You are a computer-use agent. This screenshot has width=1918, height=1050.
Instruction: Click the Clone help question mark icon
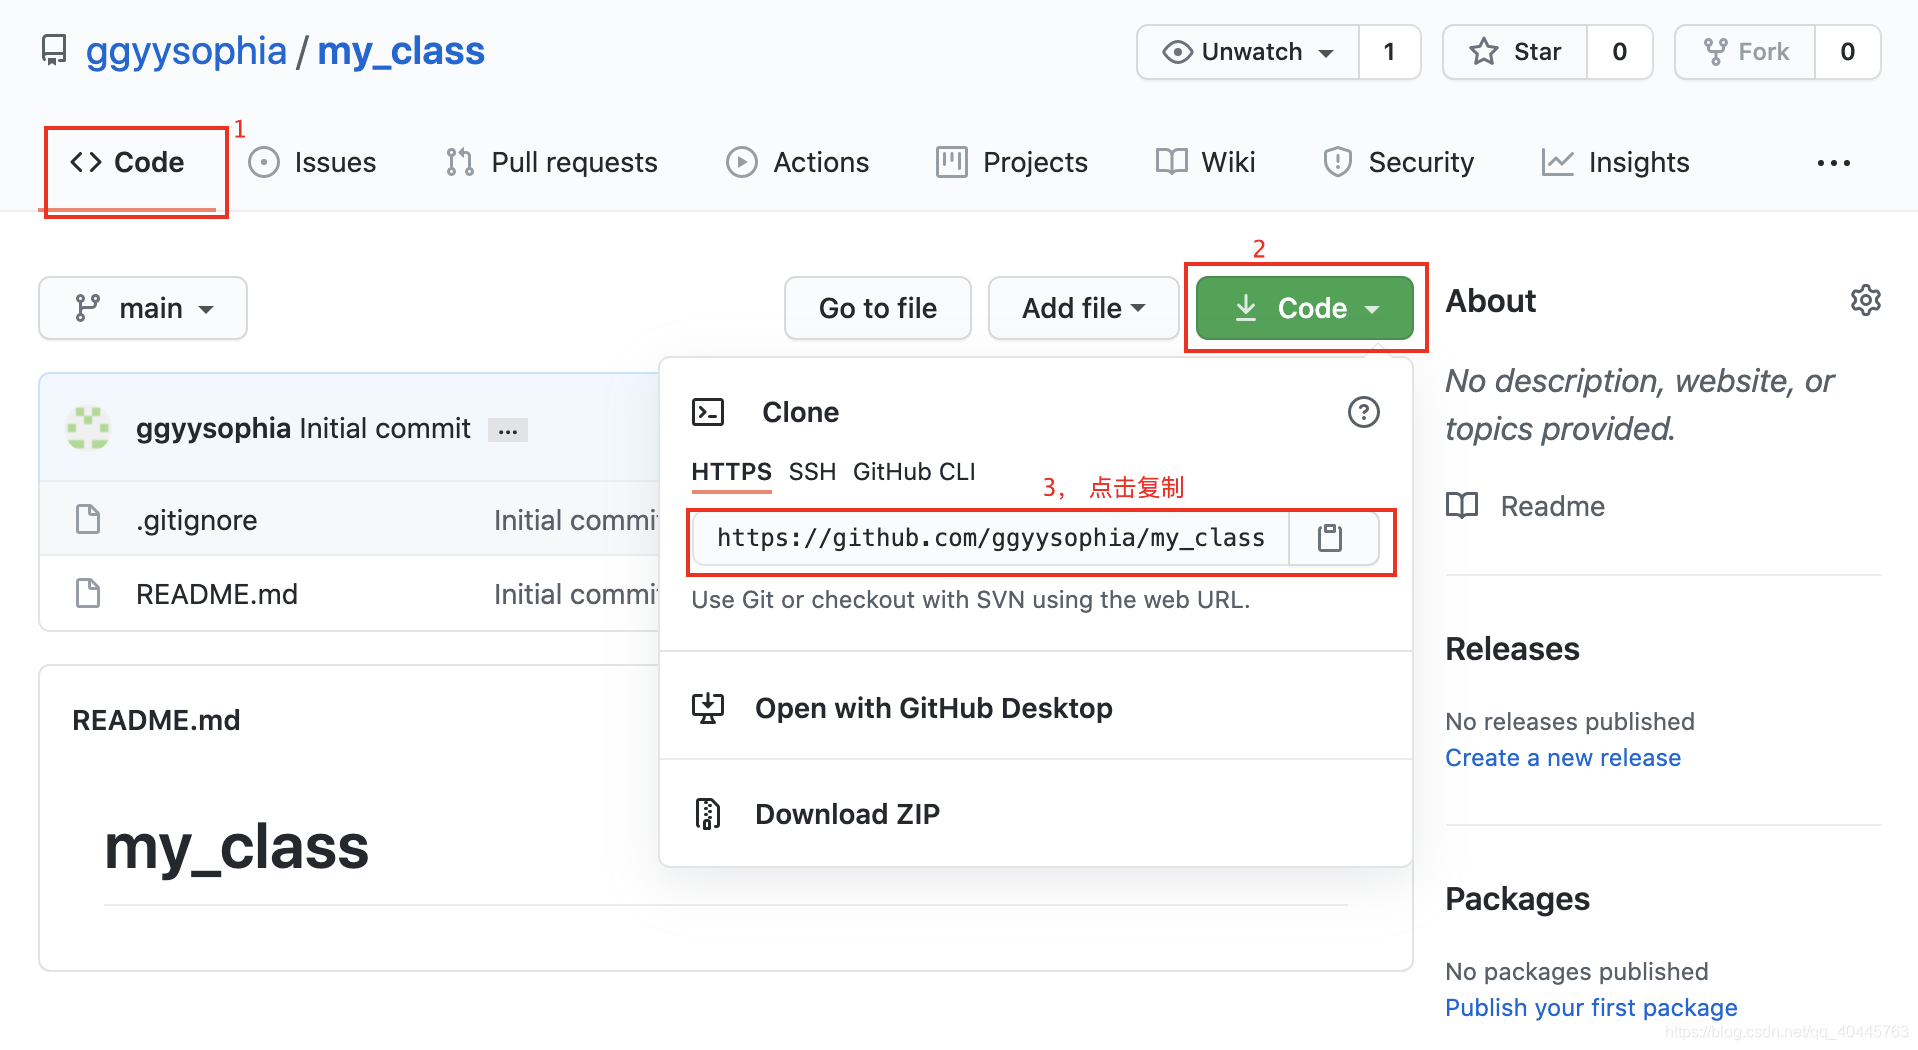tap(1364, 412)
